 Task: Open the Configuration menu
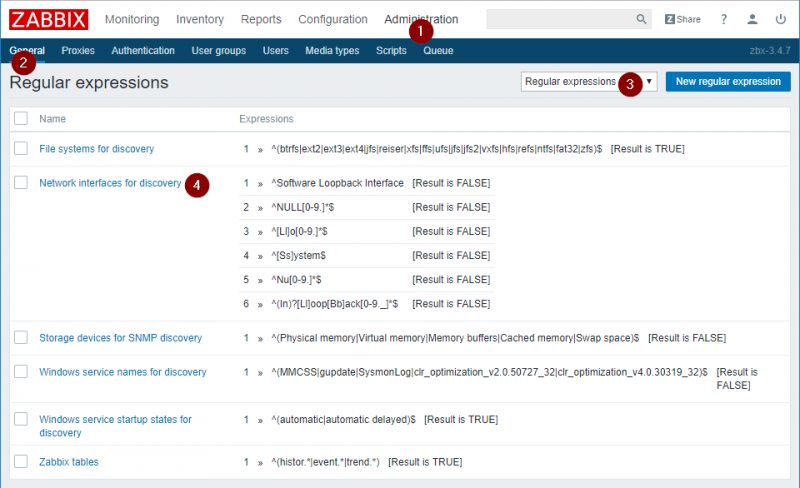[333, 19]
